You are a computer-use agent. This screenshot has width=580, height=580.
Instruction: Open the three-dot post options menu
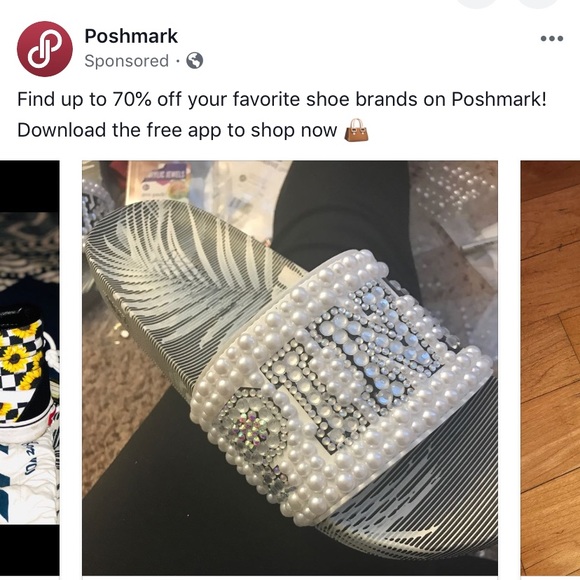pyautogui.click(x=552, y=38)
